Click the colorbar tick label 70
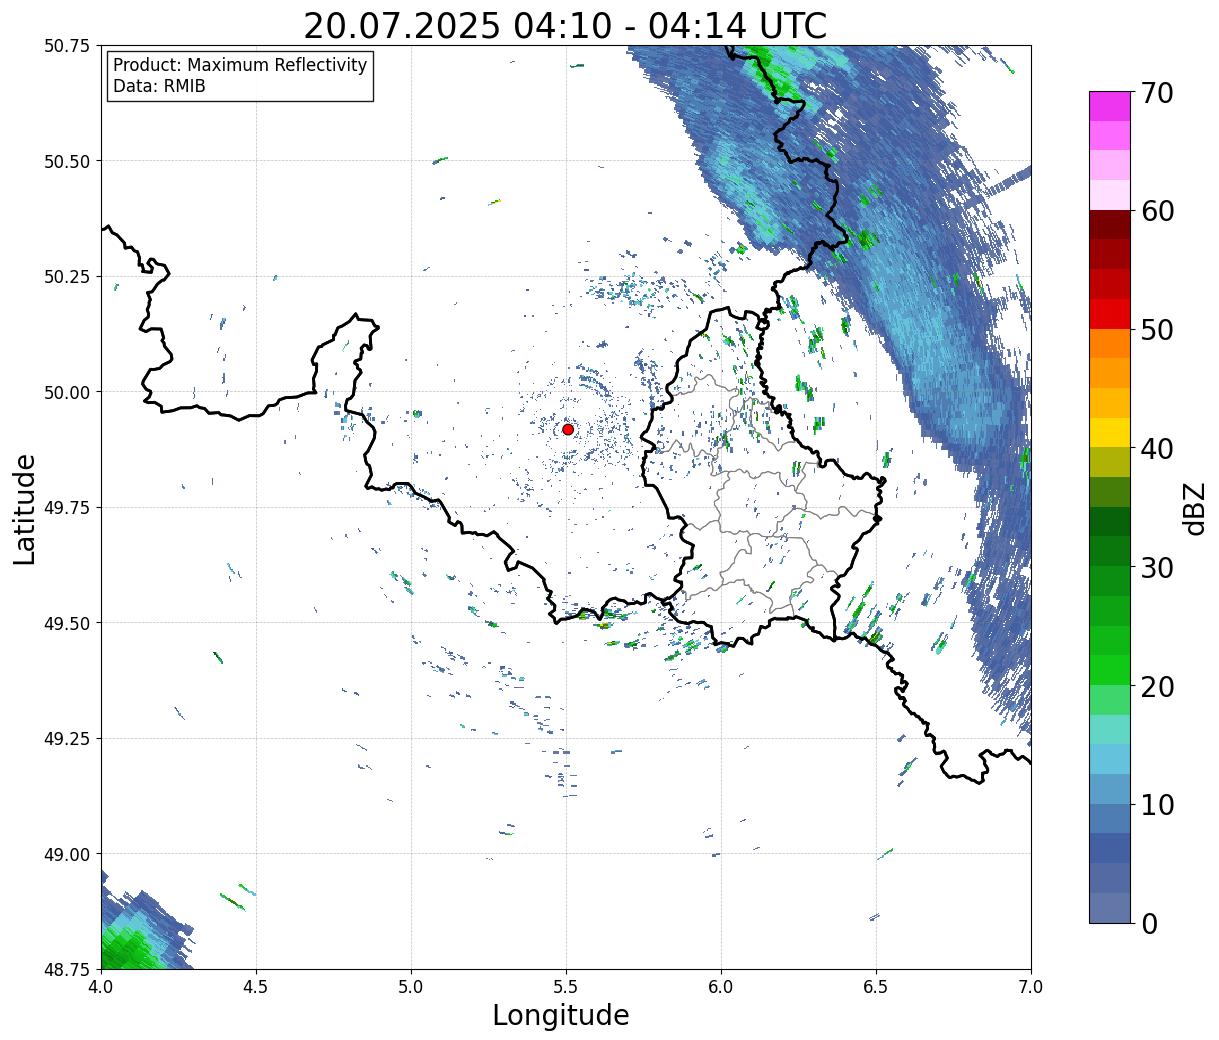Viewport: 1219px width, 1040px height. [1157, 93]
